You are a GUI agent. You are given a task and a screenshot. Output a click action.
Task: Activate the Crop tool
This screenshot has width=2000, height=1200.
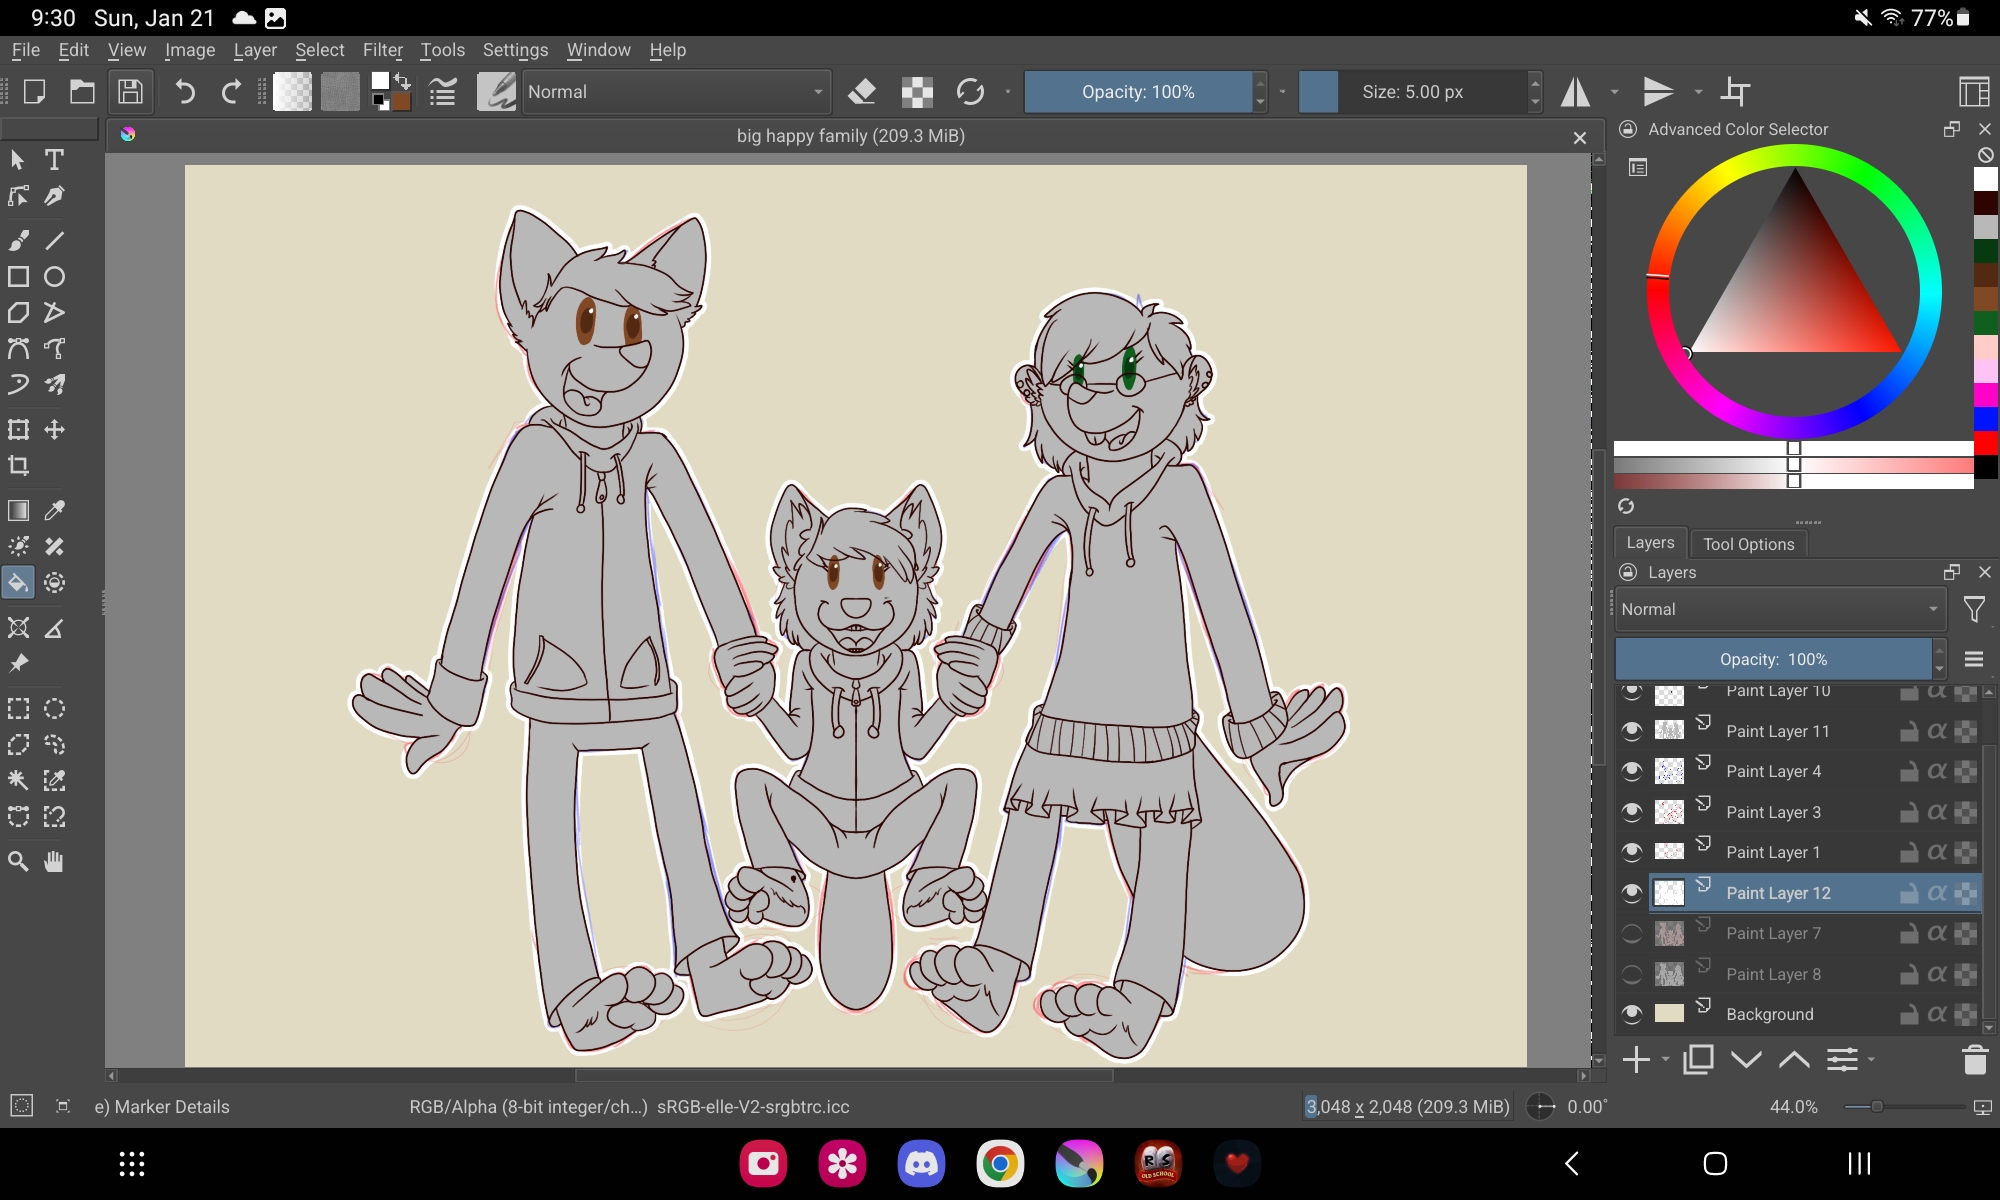(18, 466)
